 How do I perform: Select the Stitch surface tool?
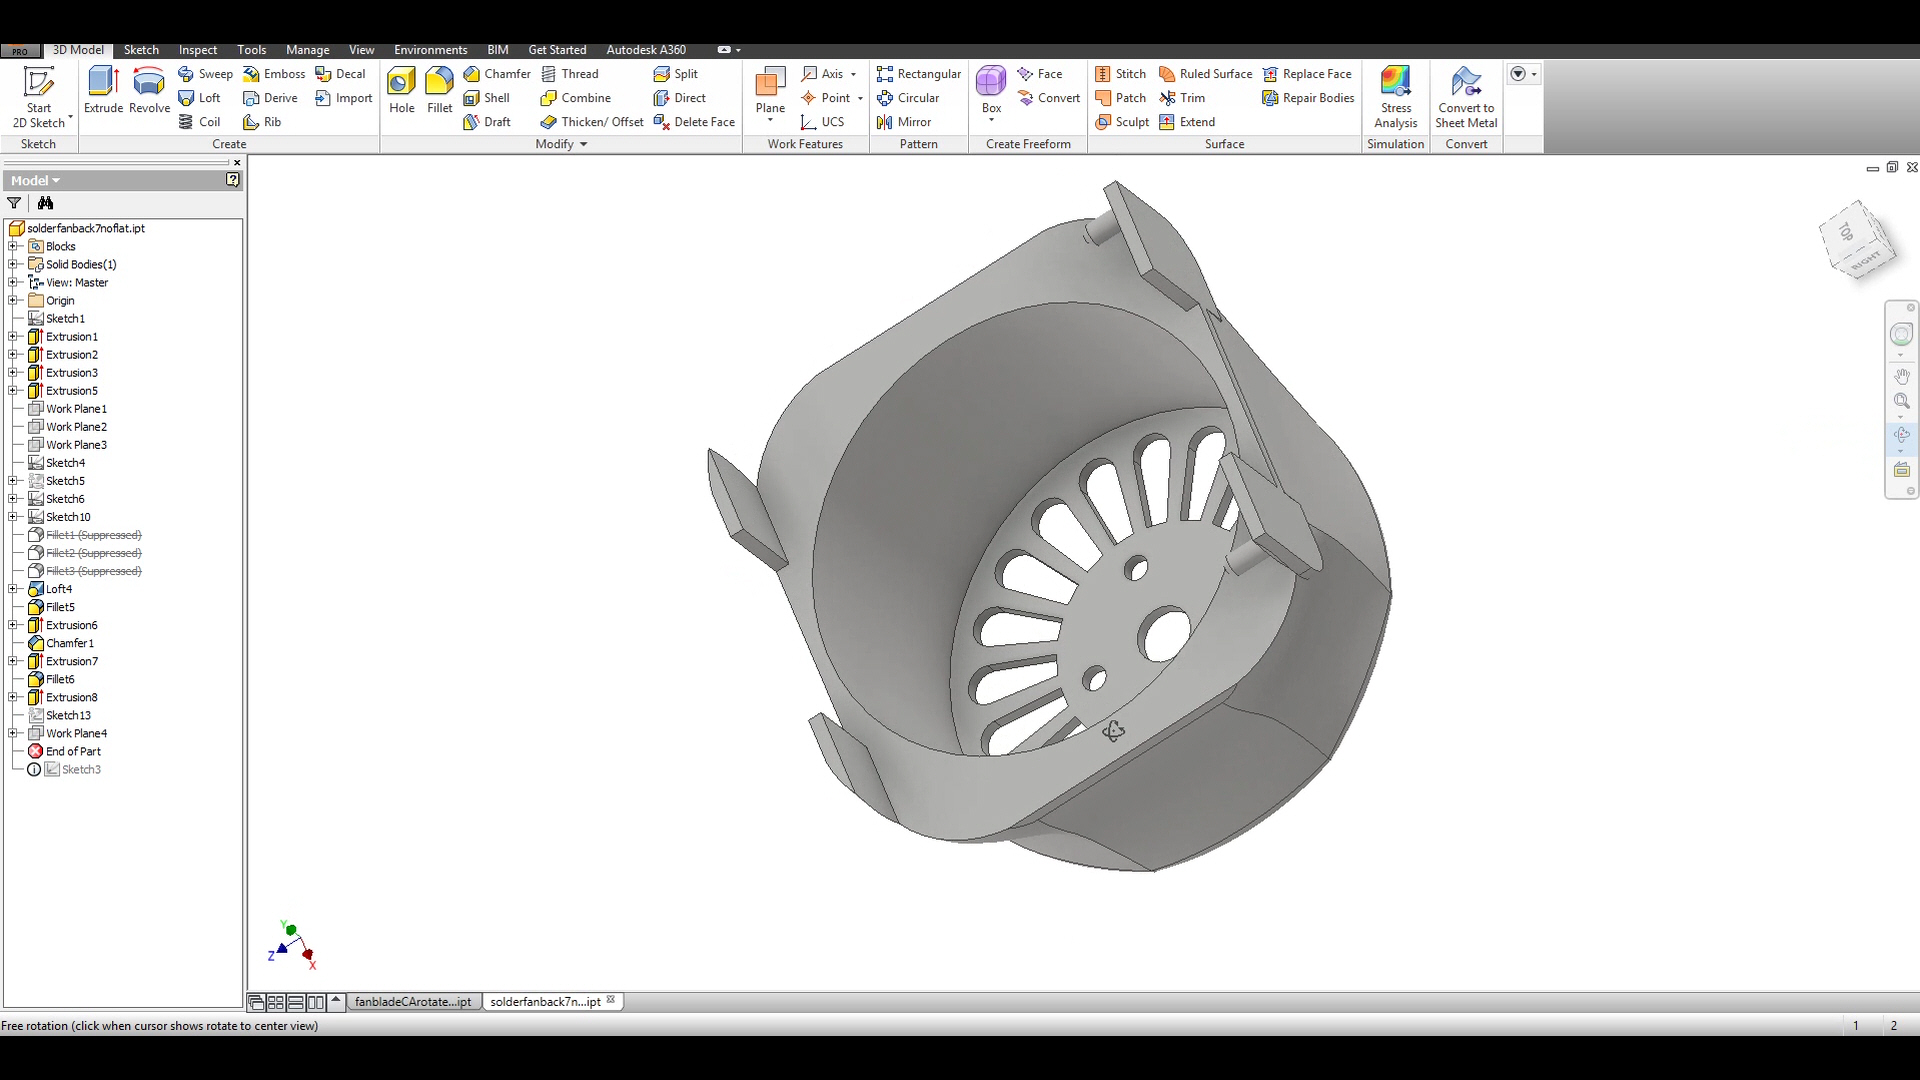tap(1121, 74)
